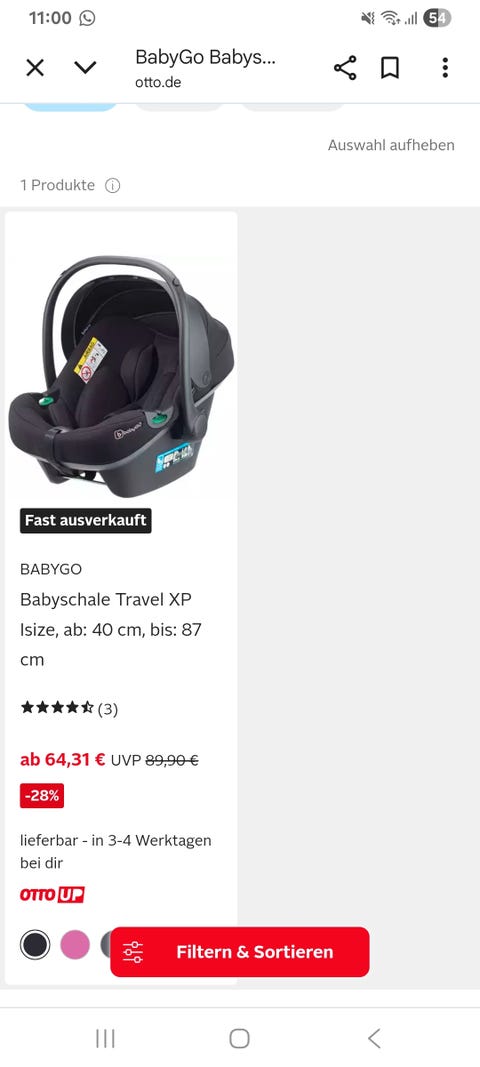Click the OTTO UP logo badge
480x1067 pixels.
52,895
